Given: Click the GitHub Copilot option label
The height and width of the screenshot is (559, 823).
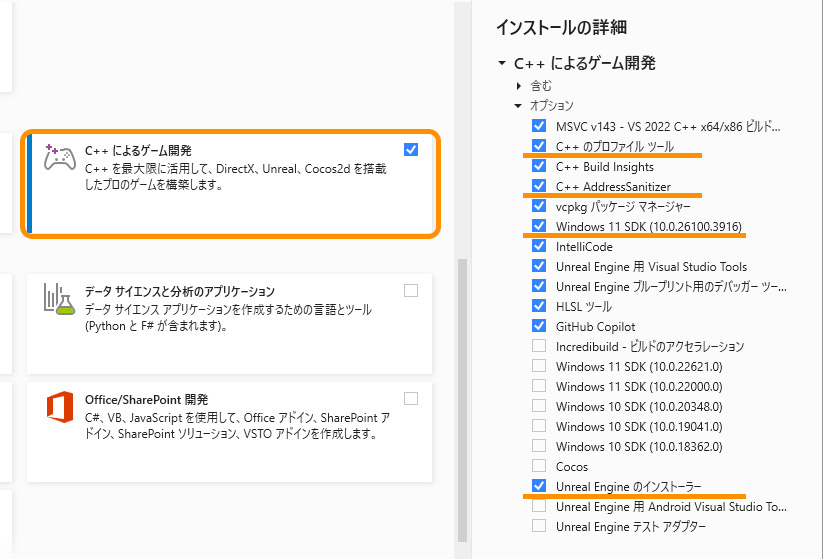Looking at the screenshot, I should [x=596, y=326].
